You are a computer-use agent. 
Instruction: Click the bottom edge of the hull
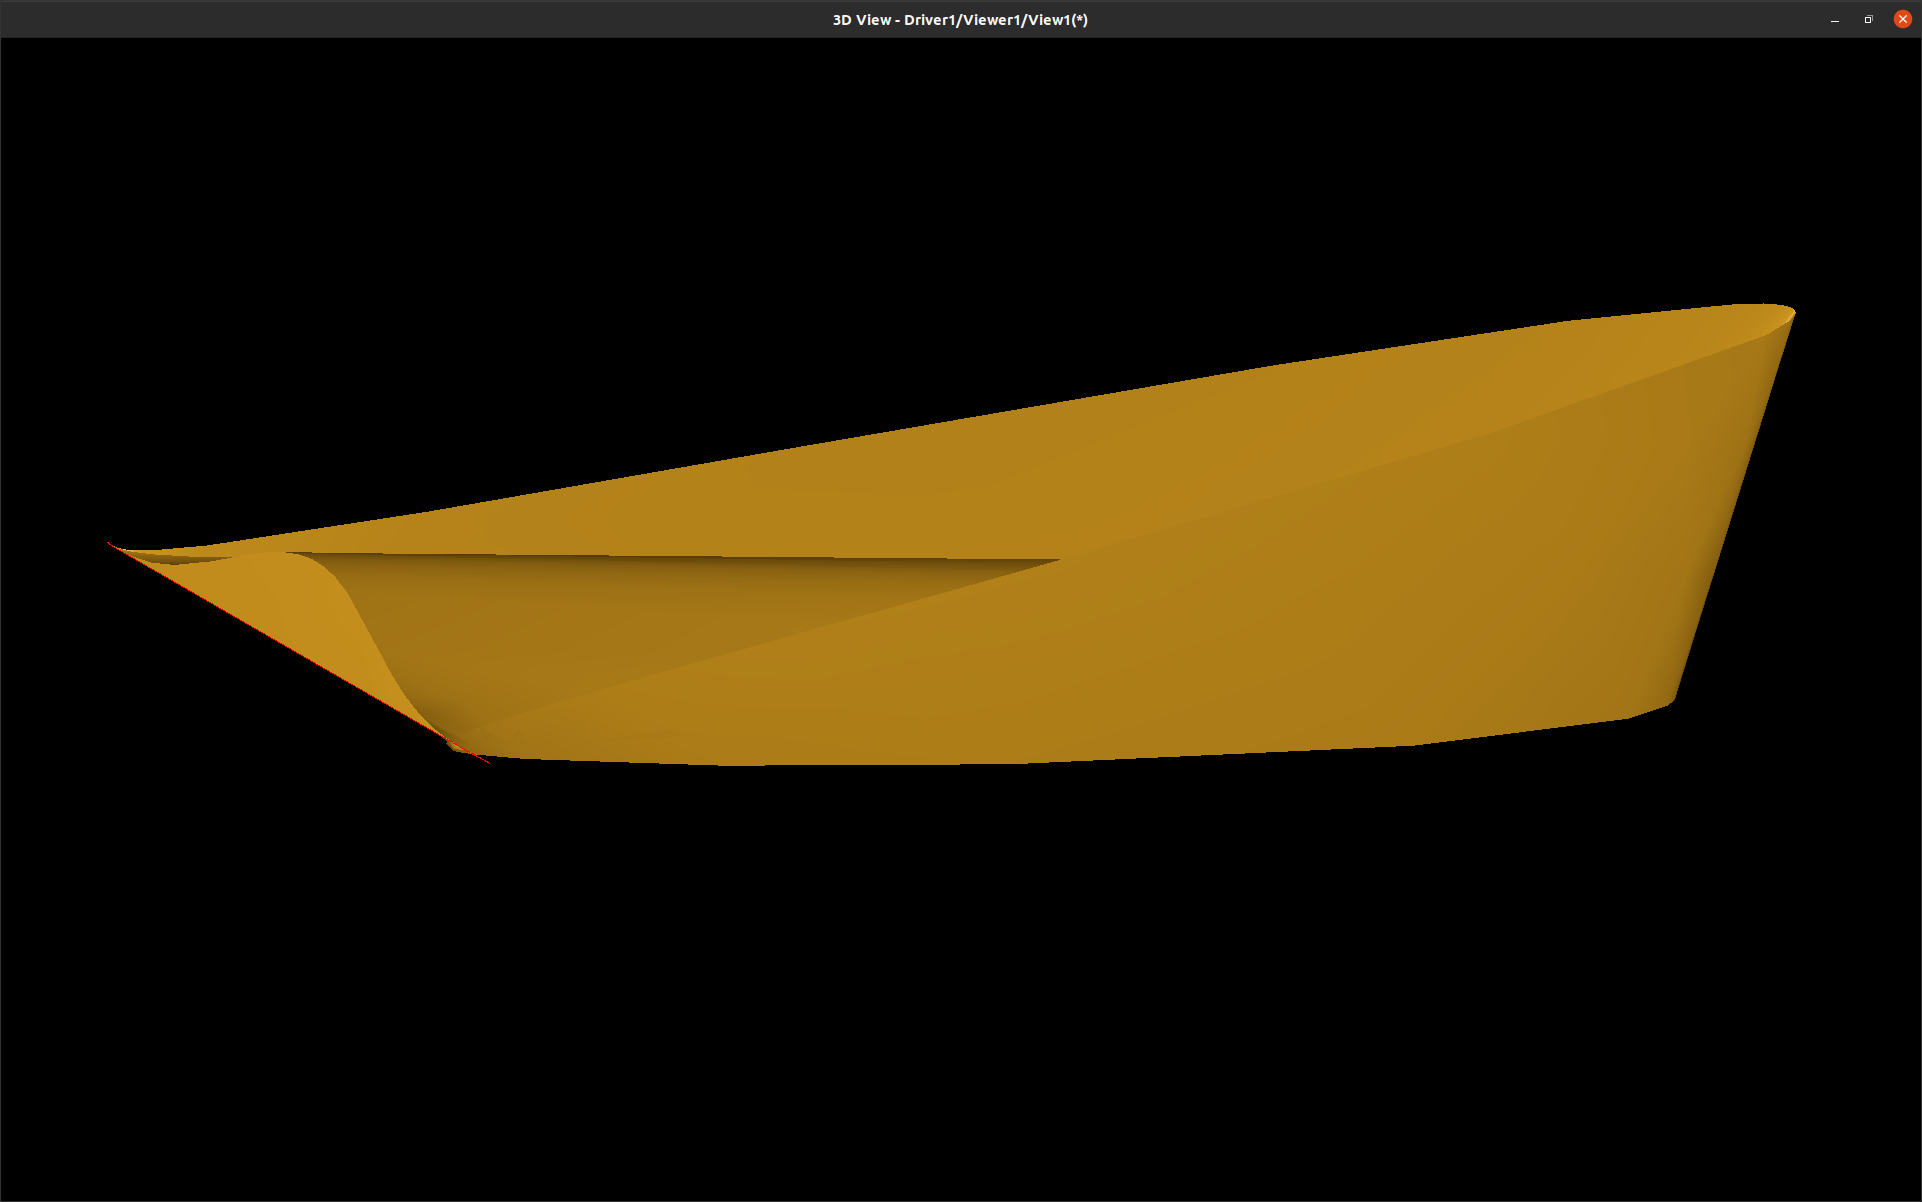tap(1000, 764)
